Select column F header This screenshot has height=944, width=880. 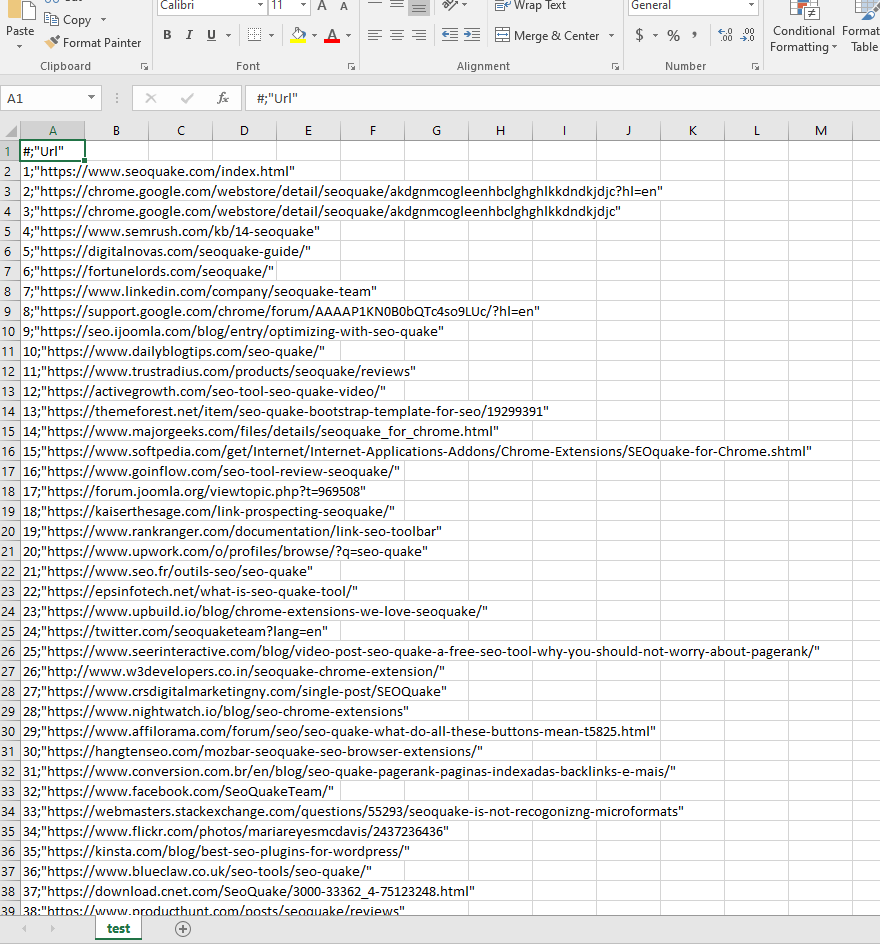click(373, 131)
